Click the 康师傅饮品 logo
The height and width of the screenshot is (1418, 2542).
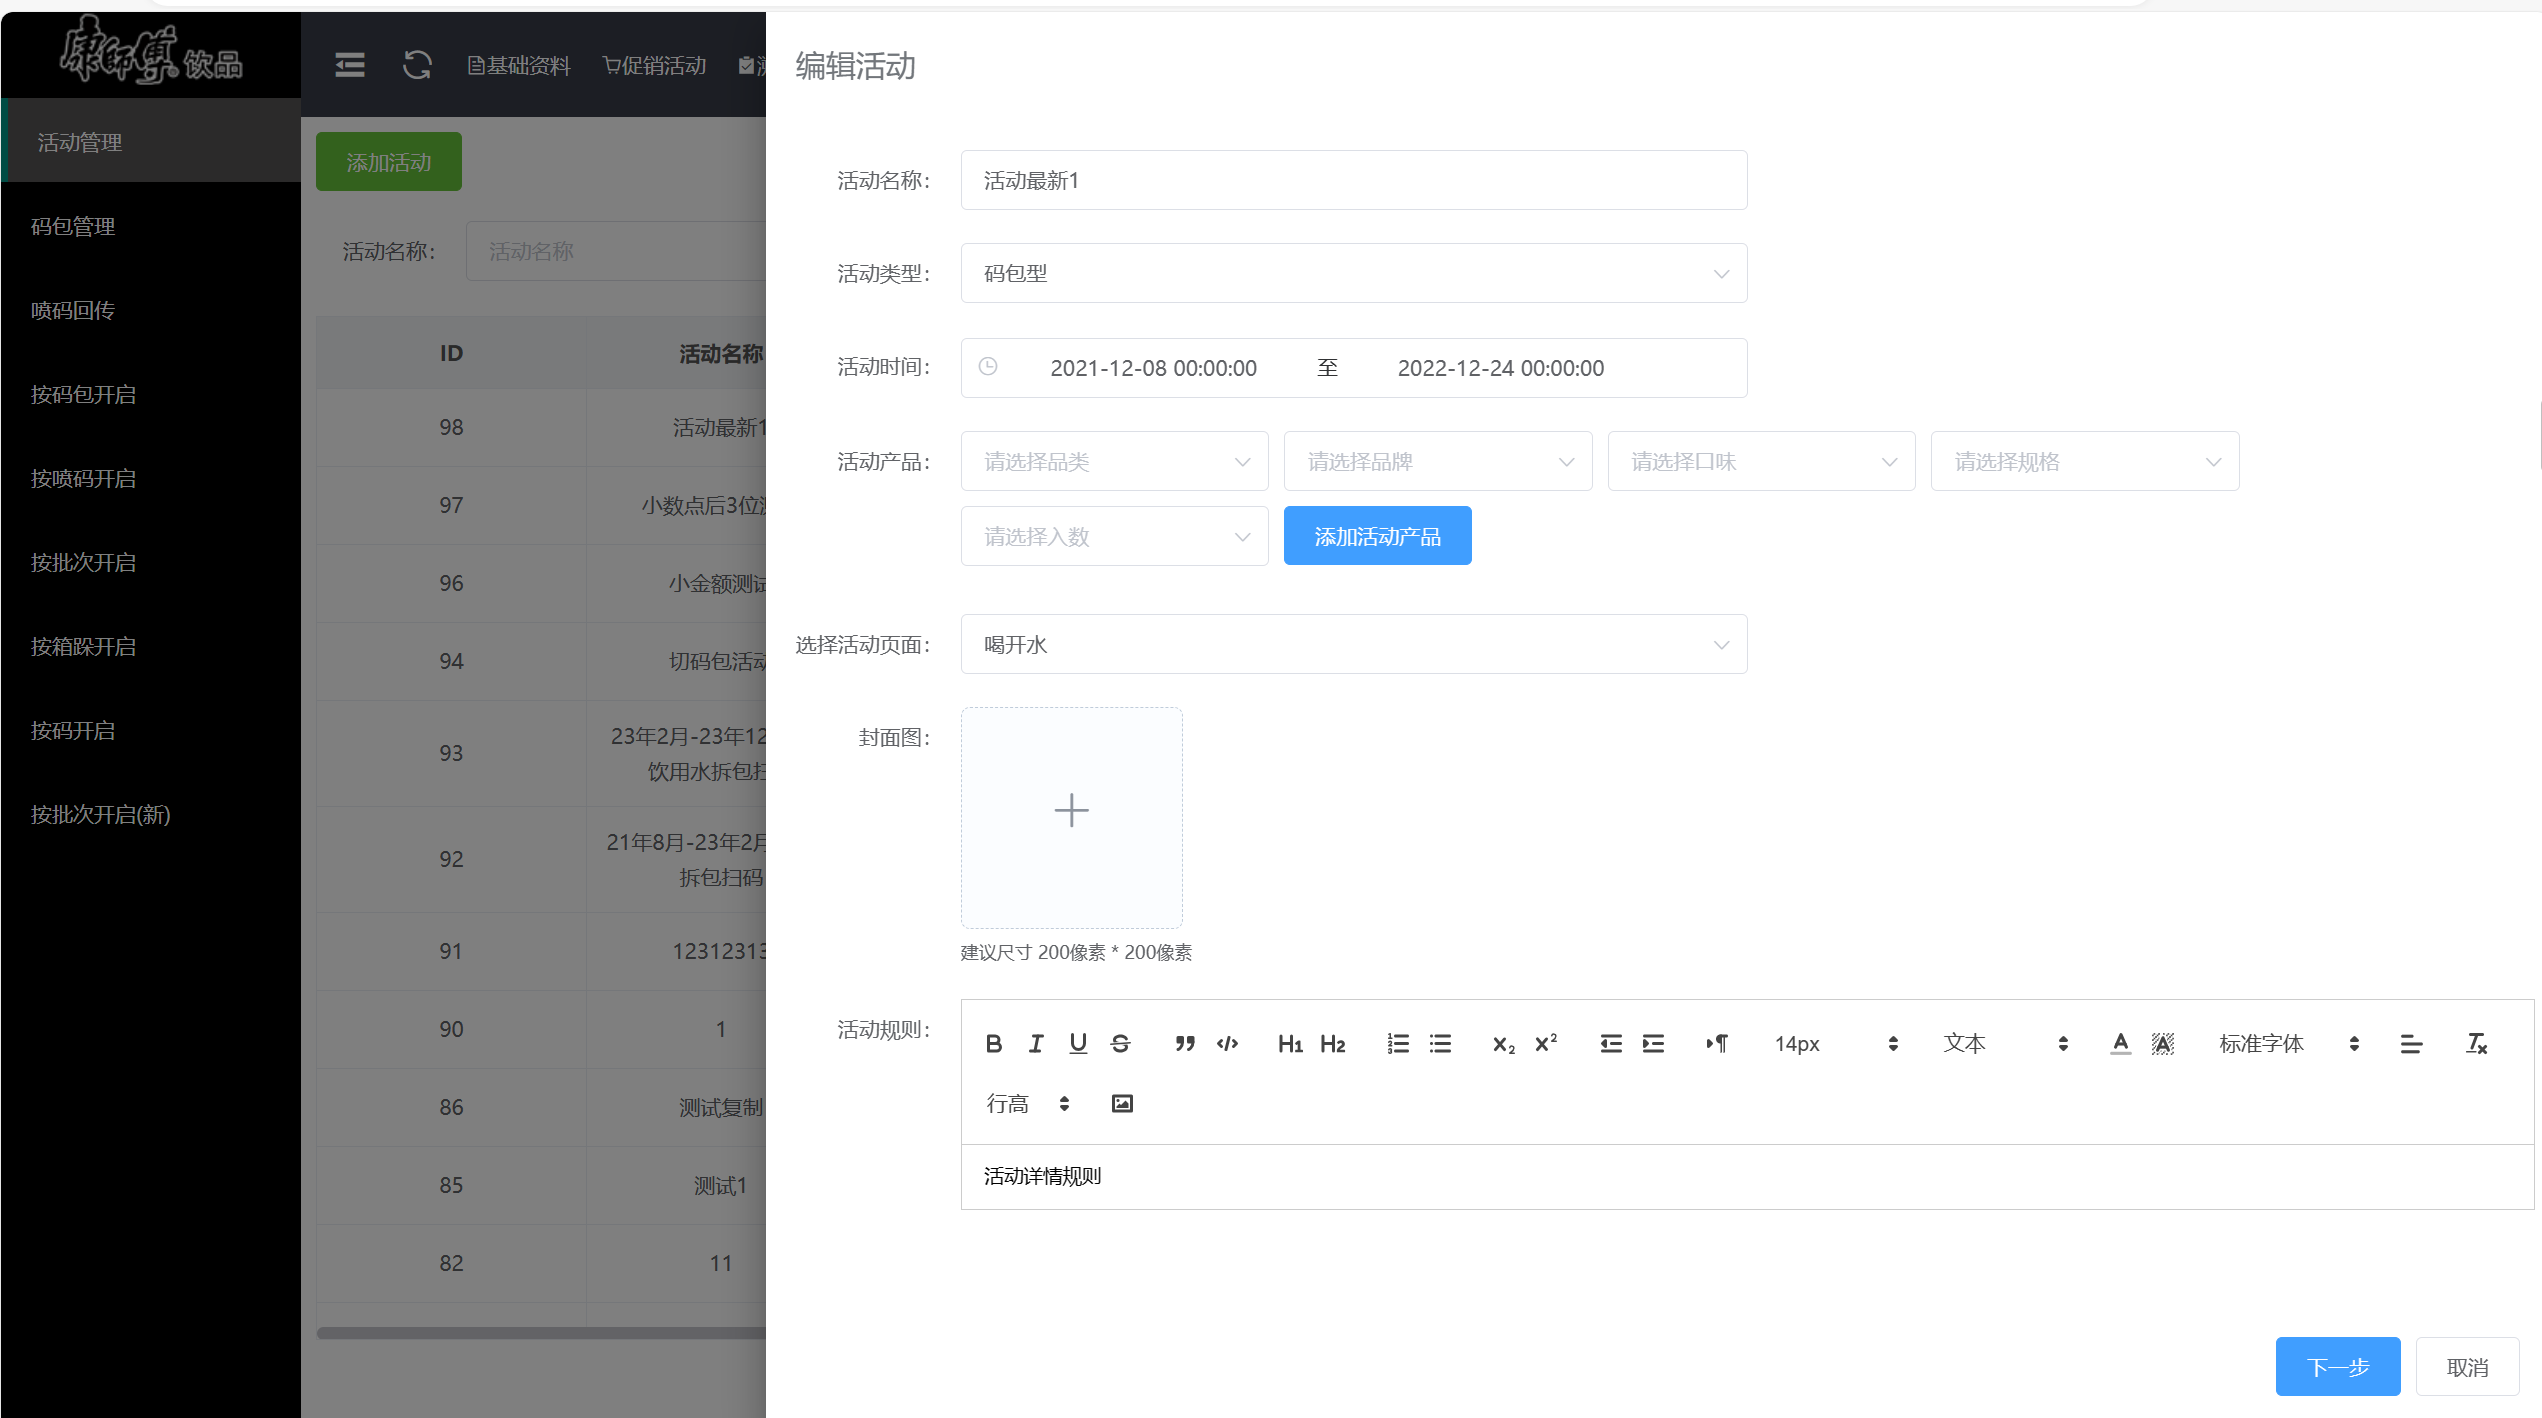(x=151, y=50)
